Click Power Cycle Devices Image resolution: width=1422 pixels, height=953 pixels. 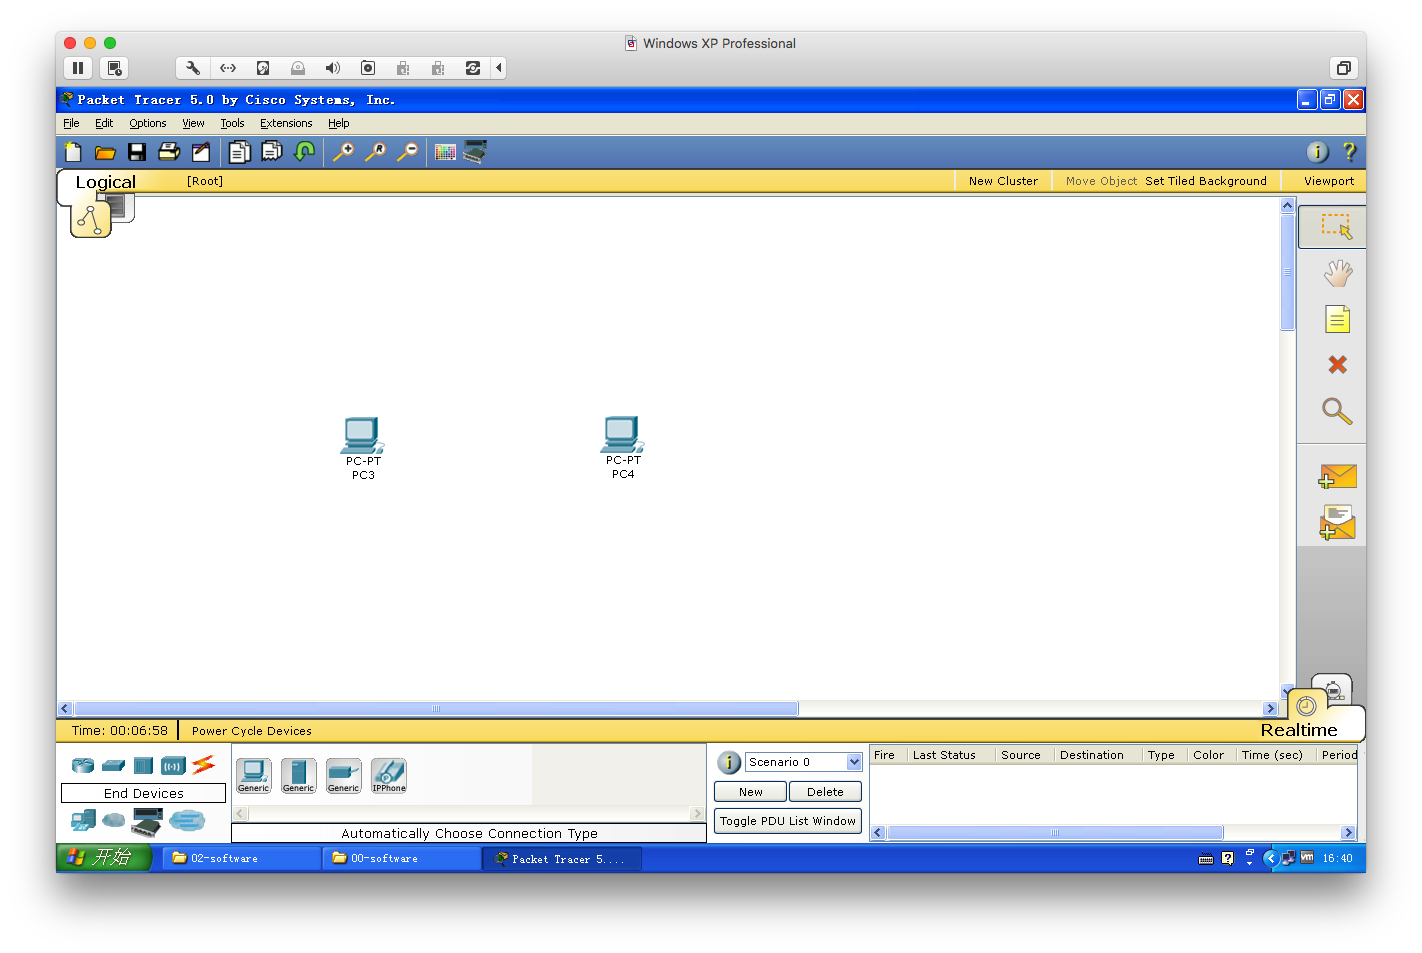point(251,731)
